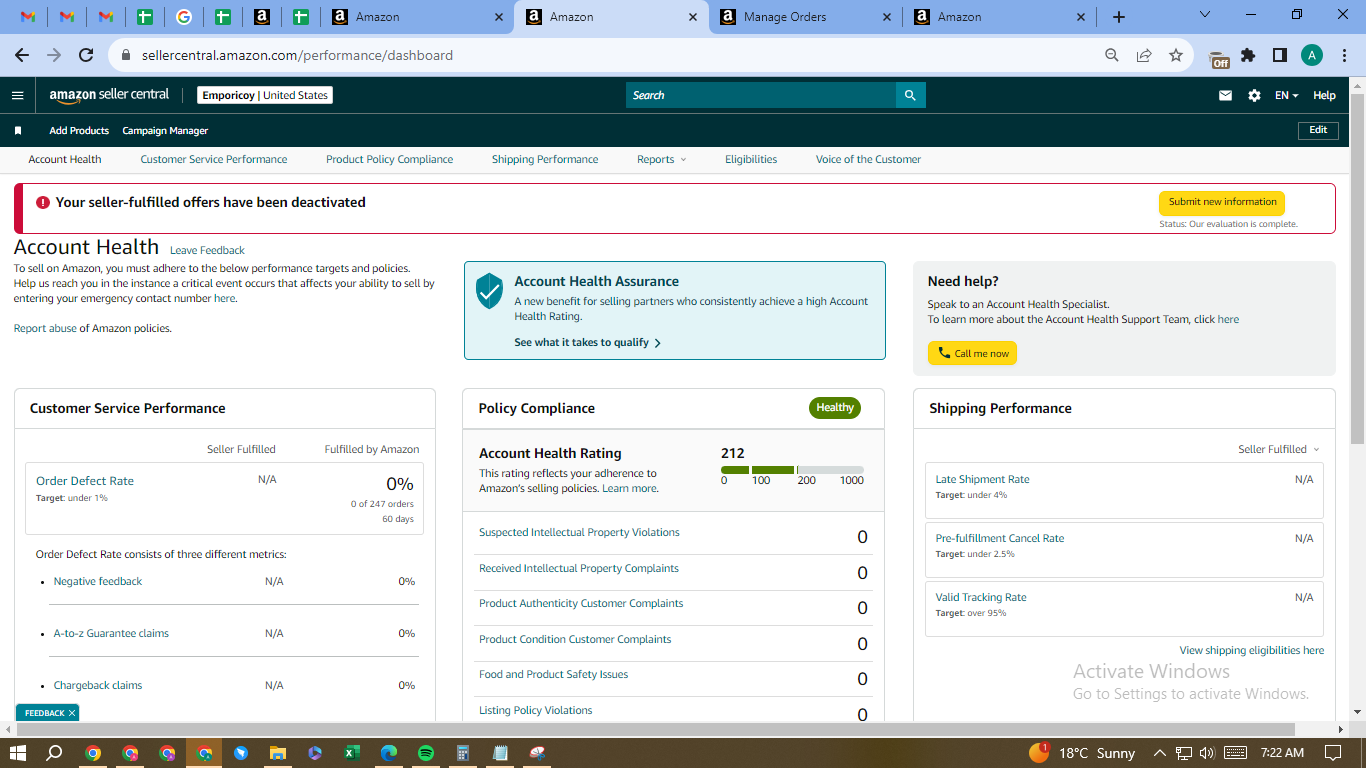This screenshot has width=1366, height=768.
Task: Open Microsoft Edge from the taskbar
Action: tap(389, 752)
